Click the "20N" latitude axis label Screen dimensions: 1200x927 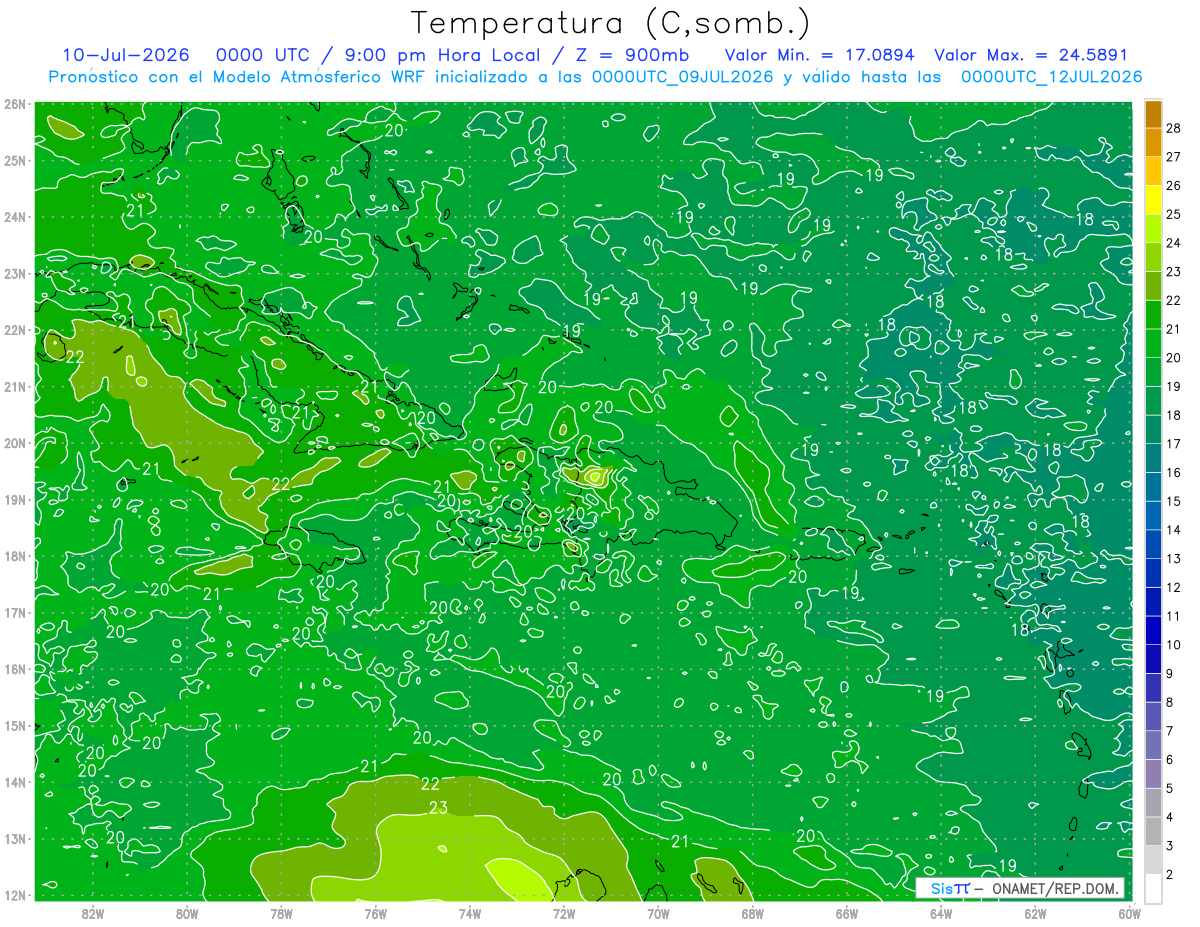tap(14, 443)
